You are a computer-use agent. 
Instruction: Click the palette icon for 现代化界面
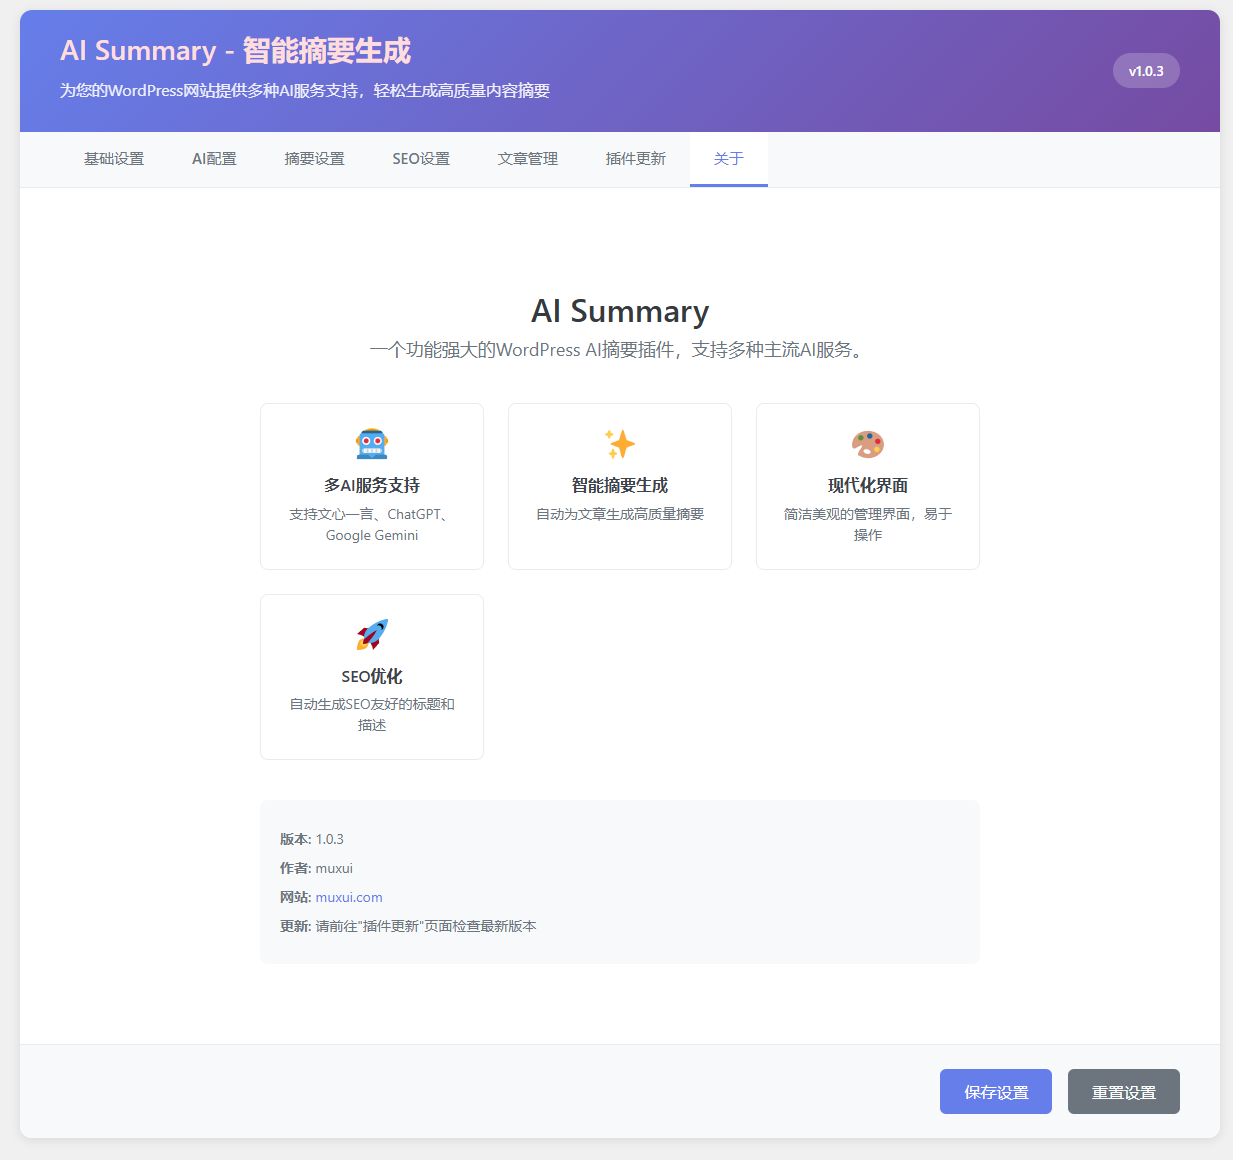(x=867, y=443)
